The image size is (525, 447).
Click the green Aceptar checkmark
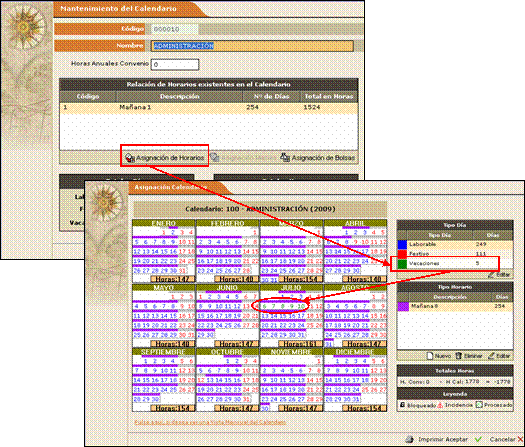pos(478,439)
